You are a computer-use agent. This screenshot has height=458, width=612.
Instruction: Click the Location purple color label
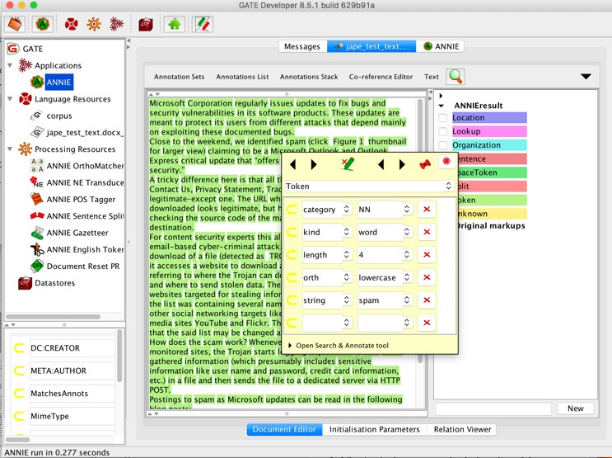click(x=489, y=118)
